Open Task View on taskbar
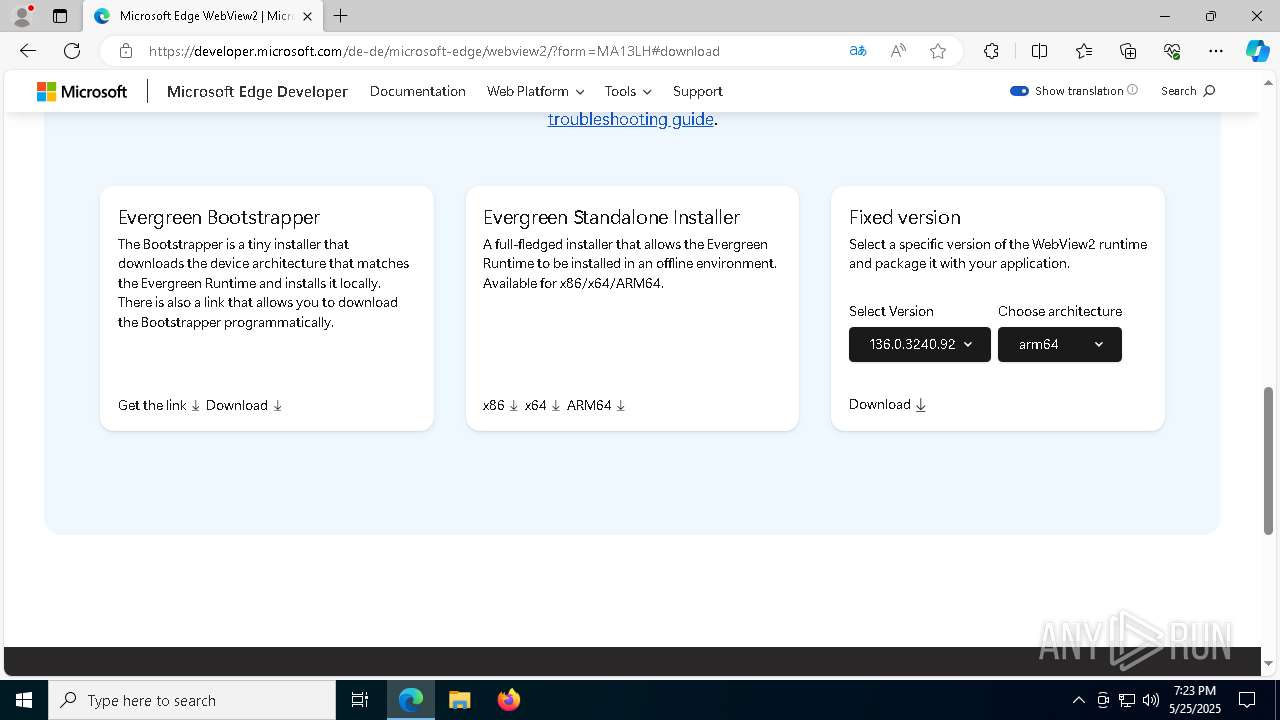1280x720 pixels. tap(360, 700)
